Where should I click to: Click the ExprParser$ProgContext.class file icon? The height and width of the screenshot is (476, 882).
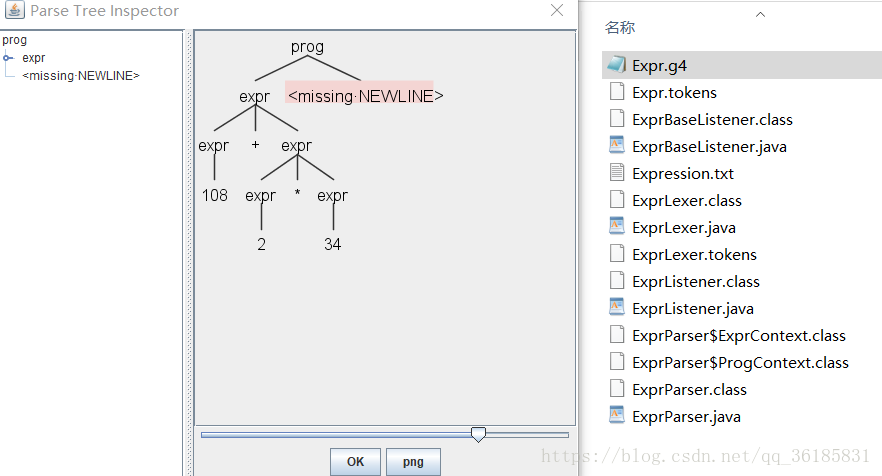[x=617, y=362]
